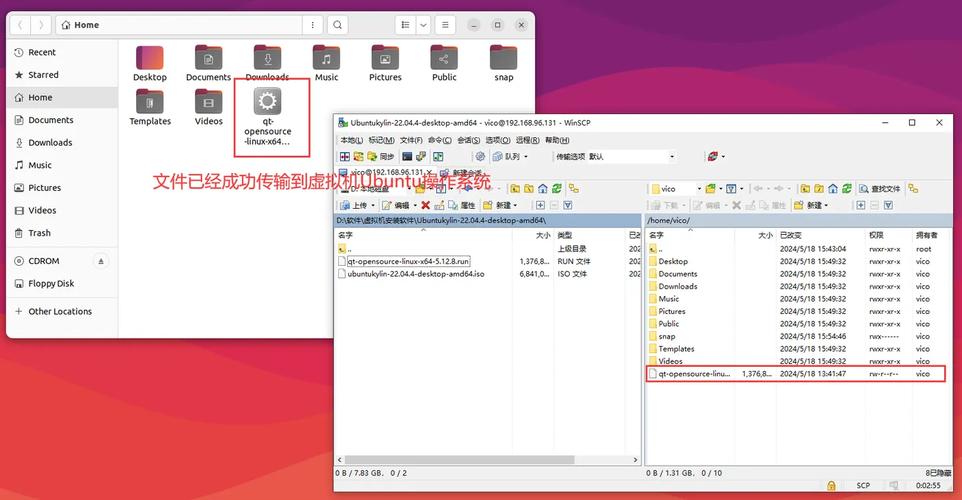
Task: Click the search icon in Files window
Action: pyautogui.click(x=337, y=25)
